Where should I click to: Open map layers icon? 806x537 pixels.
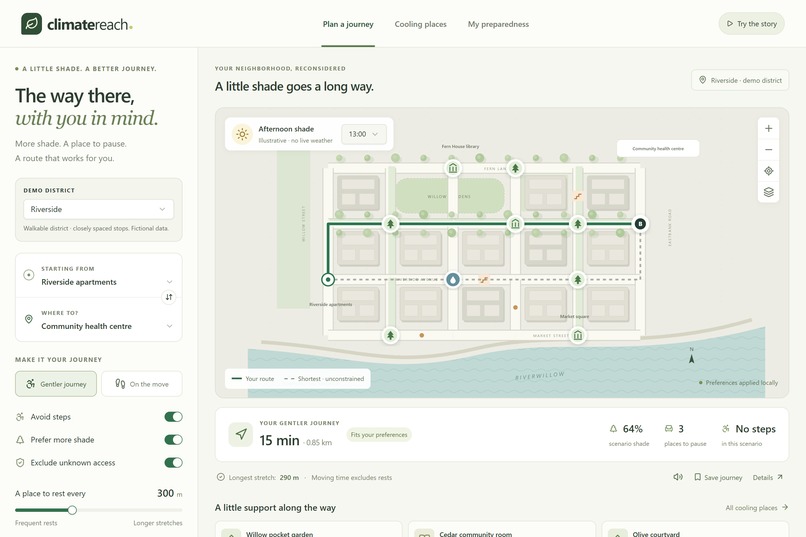click(768, 192)
